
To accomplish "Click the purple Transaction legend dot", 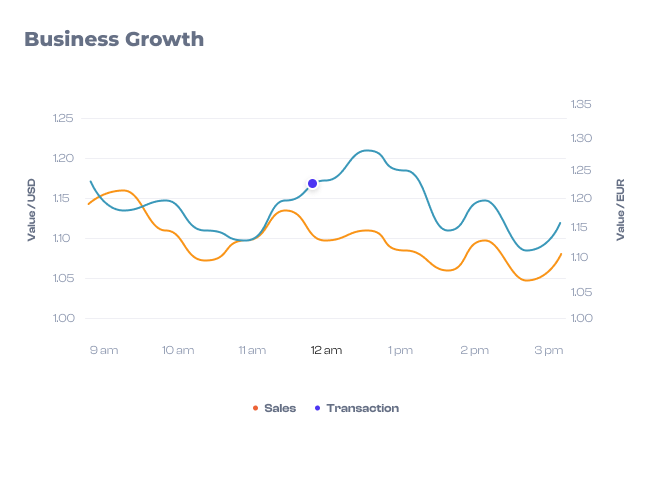I will click(x=318, y=408).
